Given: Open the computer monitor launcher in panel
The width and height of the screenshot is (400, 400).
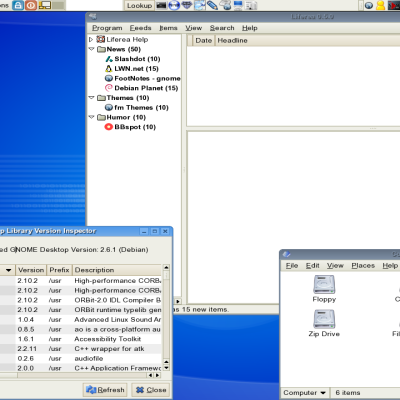Looking at the screenshot, I should [x=238, y=5].
